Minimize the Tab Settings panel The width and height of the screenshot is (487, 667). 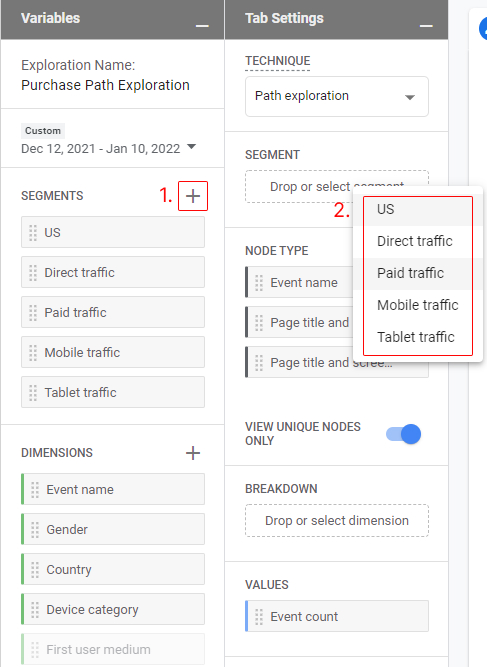pos(426,26)
